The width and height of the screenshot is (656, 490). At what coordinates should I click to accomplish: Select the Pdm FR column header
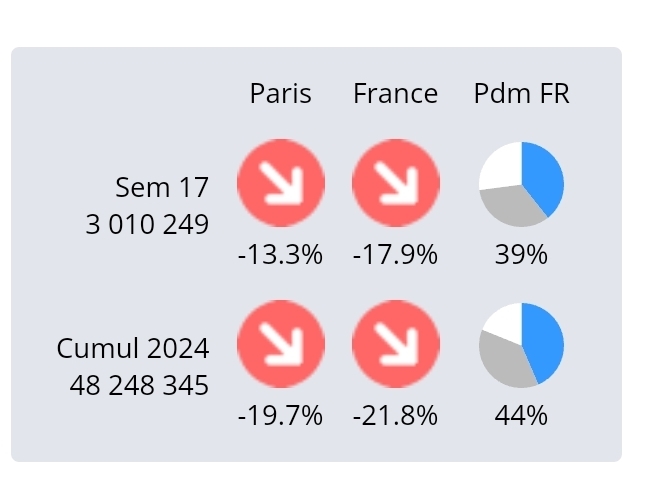pyautogui.click(x=521, y=94)
